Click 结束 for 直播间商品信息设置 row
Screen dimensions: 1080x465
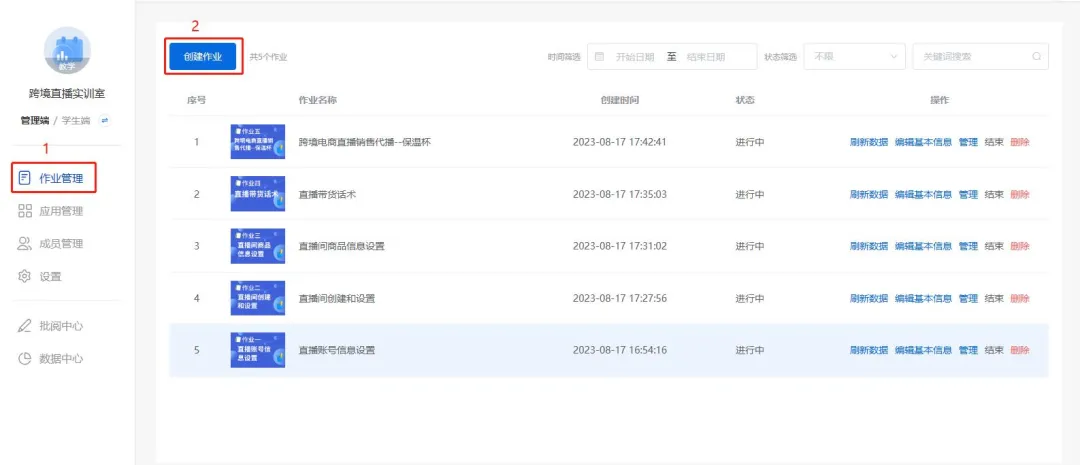[994, 246]
